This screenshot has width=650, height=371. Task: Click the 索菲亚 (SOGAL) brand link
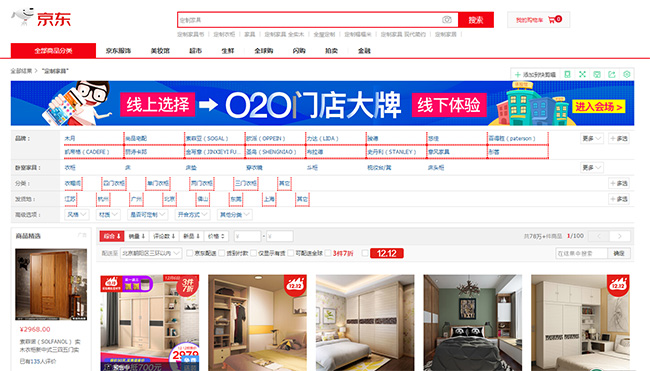207,138
